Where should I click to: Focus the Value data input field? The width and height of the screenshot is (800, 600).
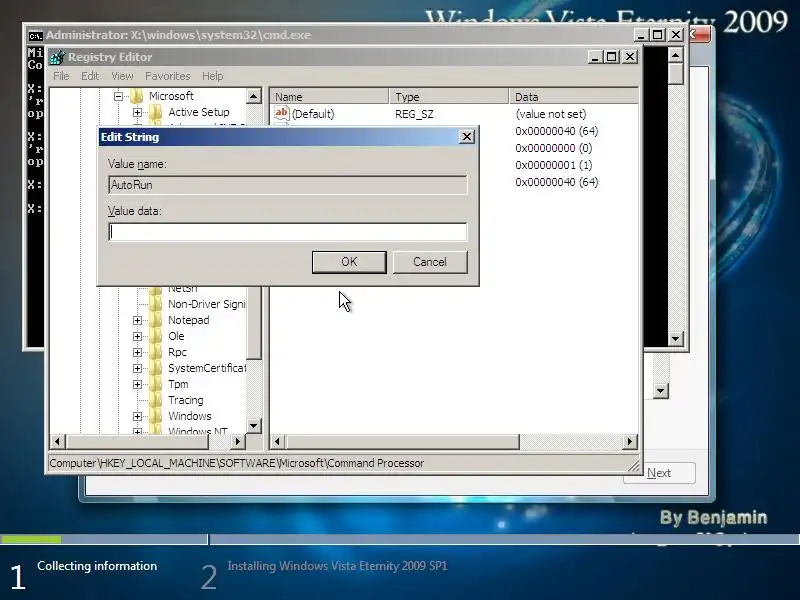click(x=288, y=232)
